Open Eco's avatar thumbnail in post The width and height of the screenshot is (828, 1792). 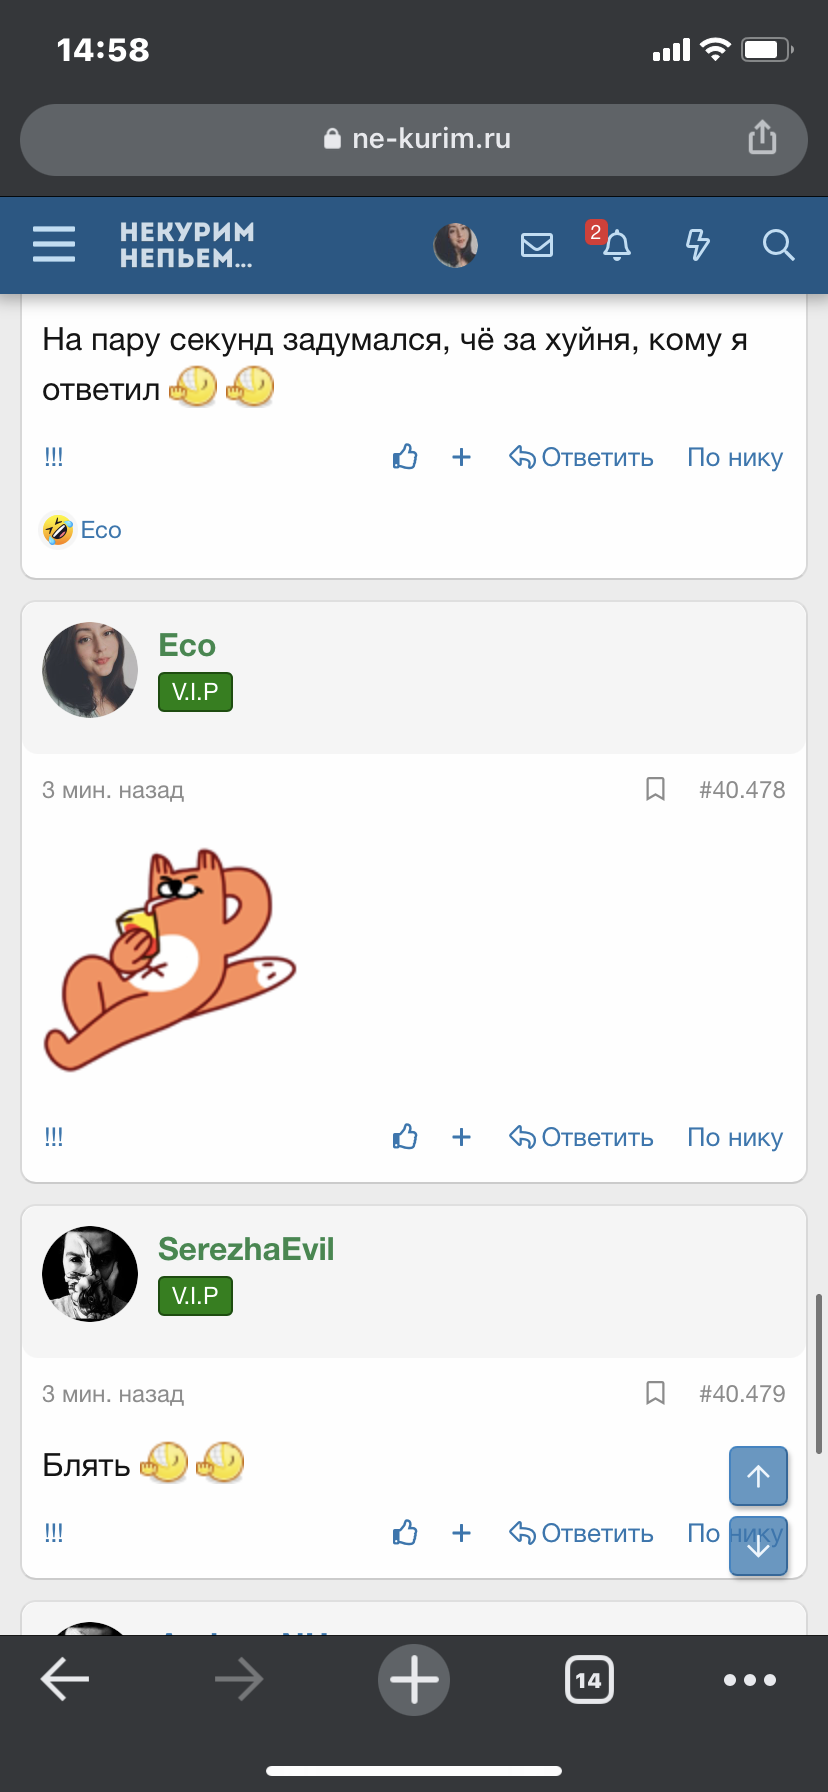(90, 670)
